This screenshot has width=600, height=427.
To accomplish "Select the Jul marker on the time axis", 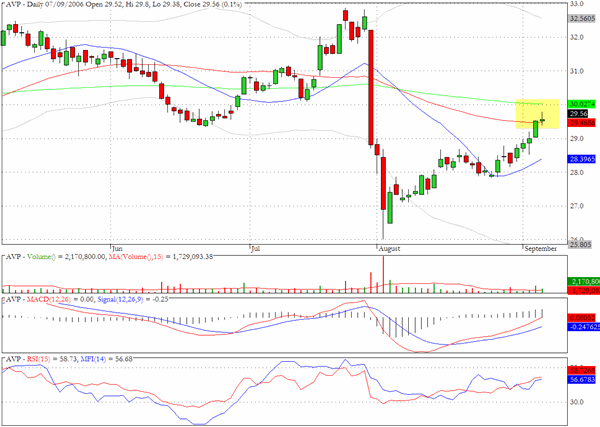I will 255,248.
